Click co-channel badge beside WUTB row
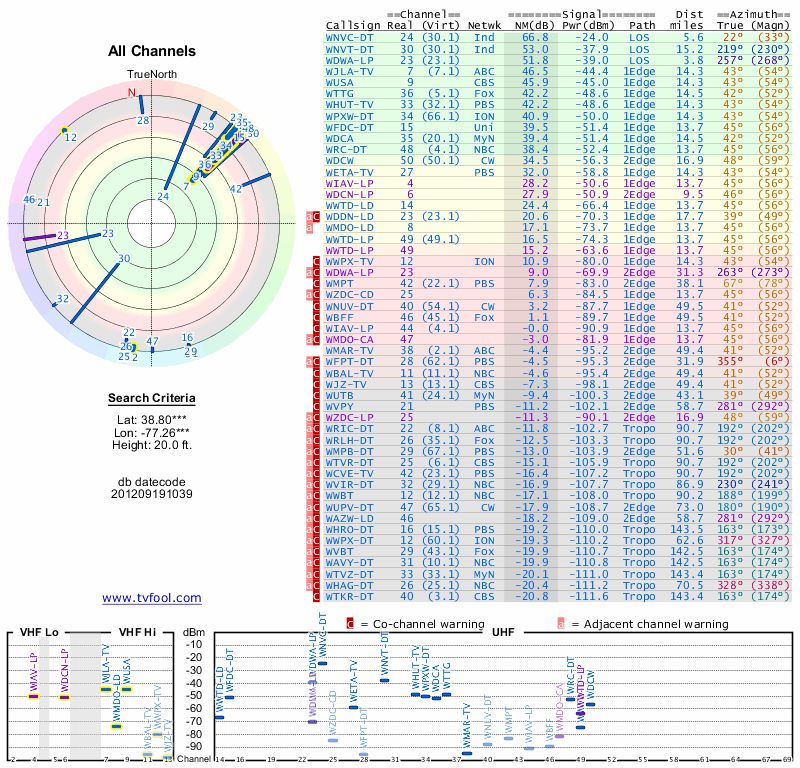The width and height of the screenshot is (800, 768). pos(316,395)
